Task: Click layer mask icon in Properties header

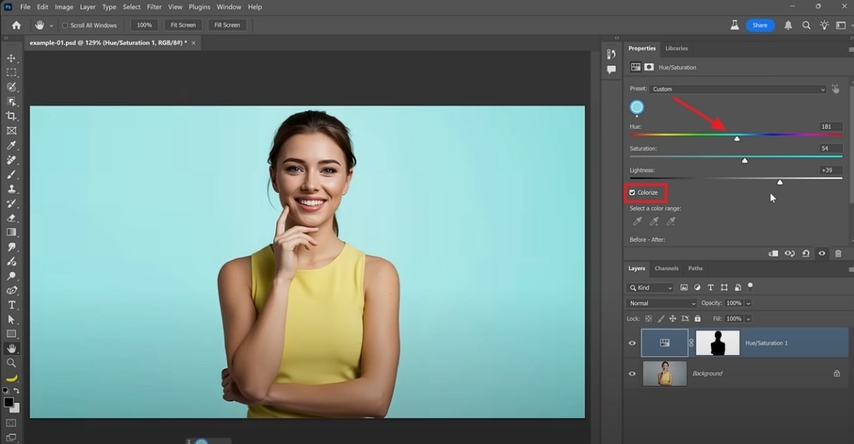Action: 649,67
